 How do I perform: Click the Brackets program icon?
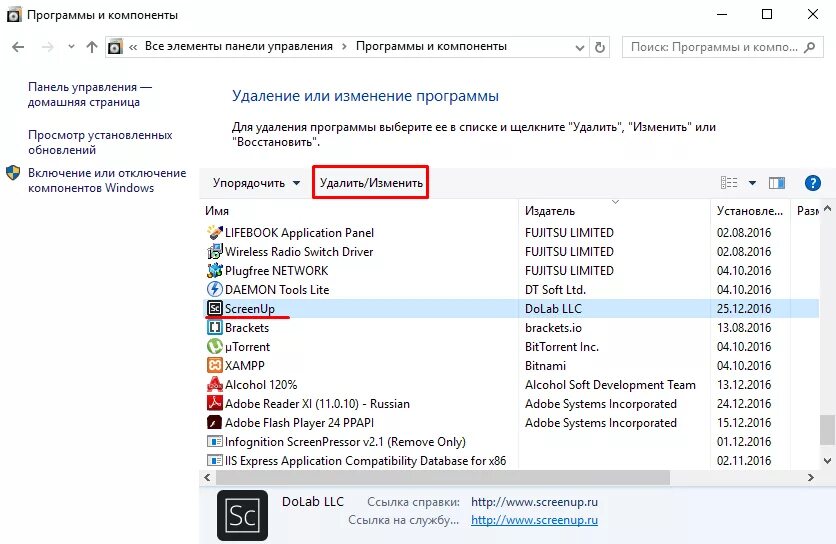point(214,327)
